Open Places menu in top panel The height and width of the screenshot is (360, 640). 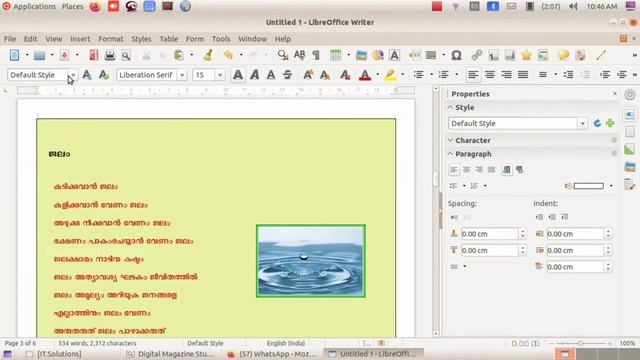[x=73, y=7]
